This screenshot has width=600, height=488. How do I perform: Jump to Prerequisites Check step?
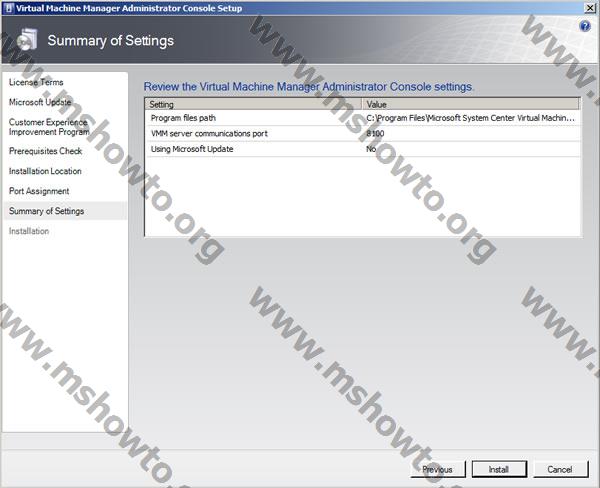coord(46,151)
